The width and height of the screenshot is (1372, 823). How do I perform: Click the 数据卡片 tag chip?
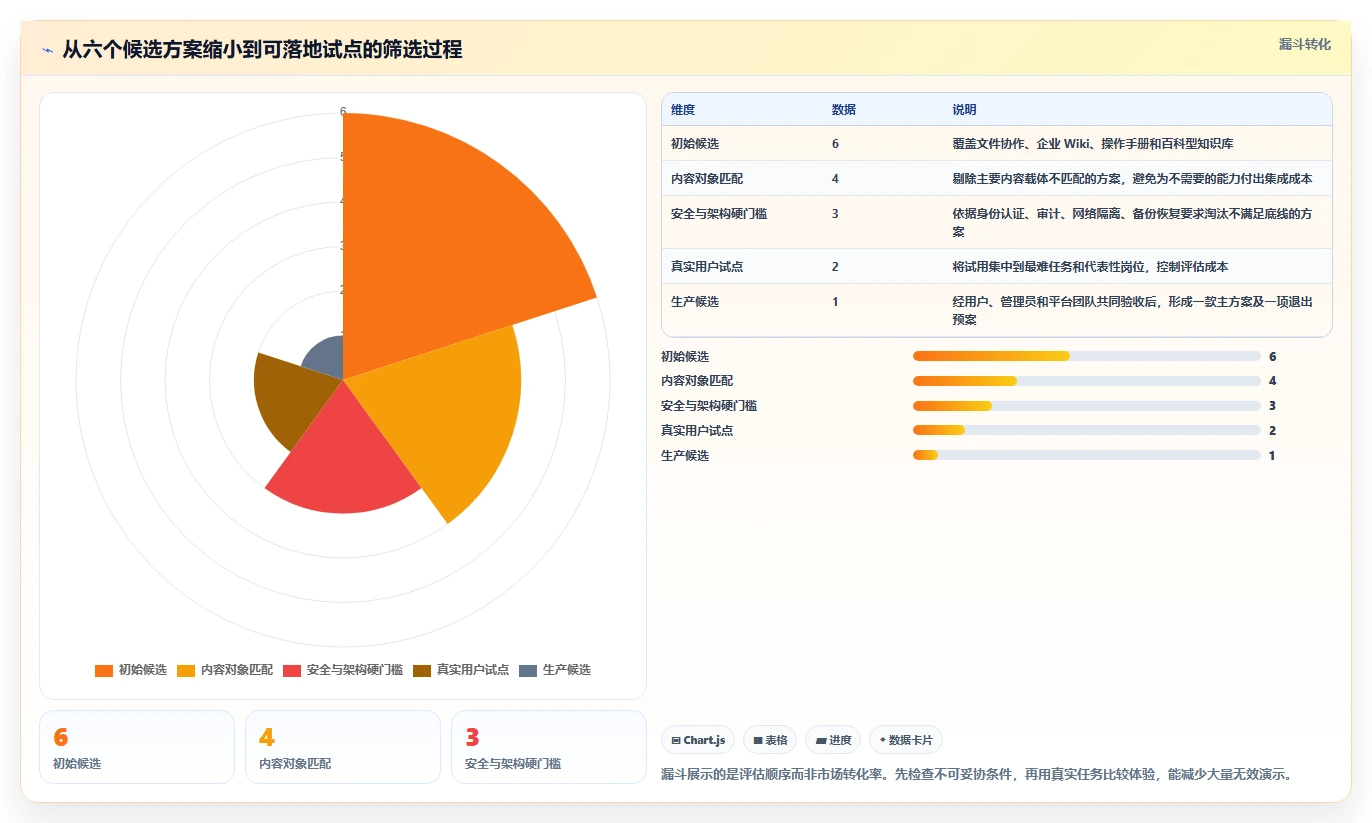tap(906, 740)
